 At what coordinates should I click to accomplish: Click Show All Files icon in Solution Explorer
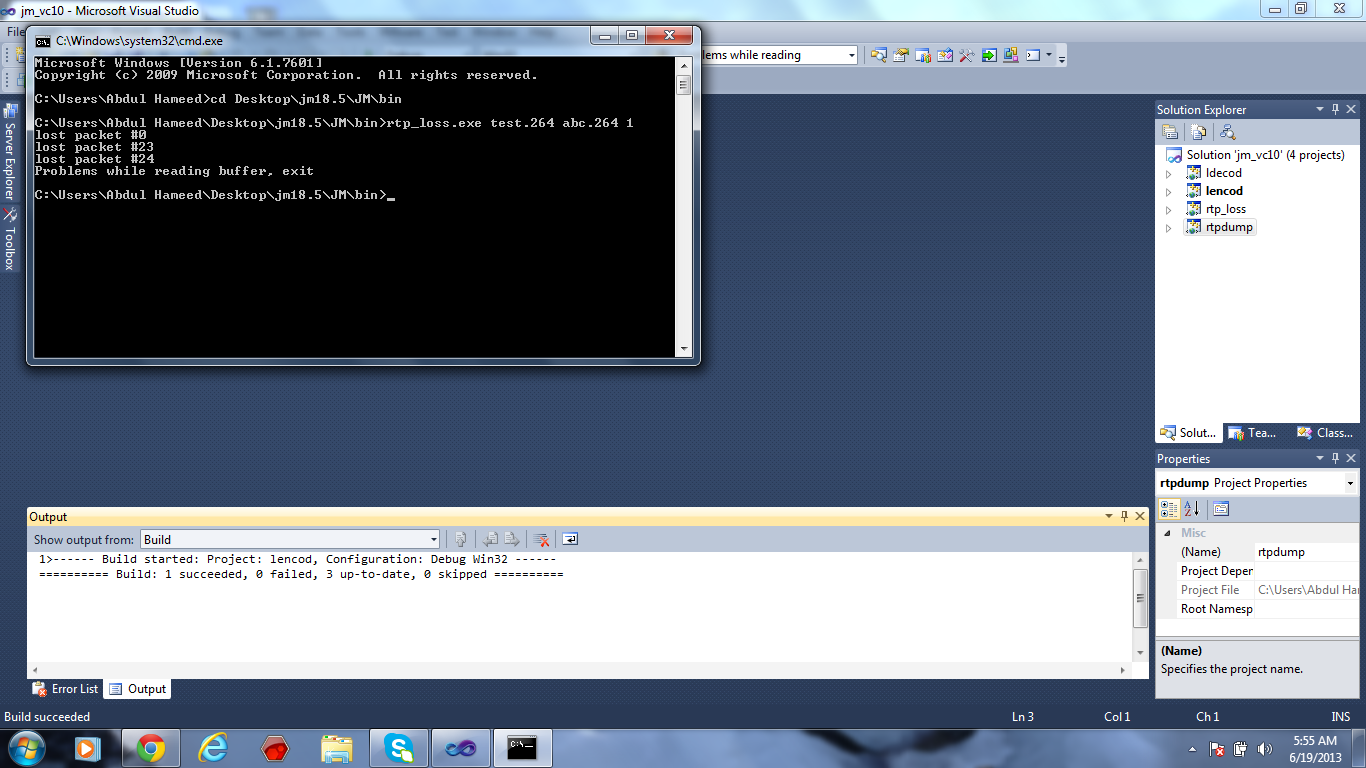1198,132
